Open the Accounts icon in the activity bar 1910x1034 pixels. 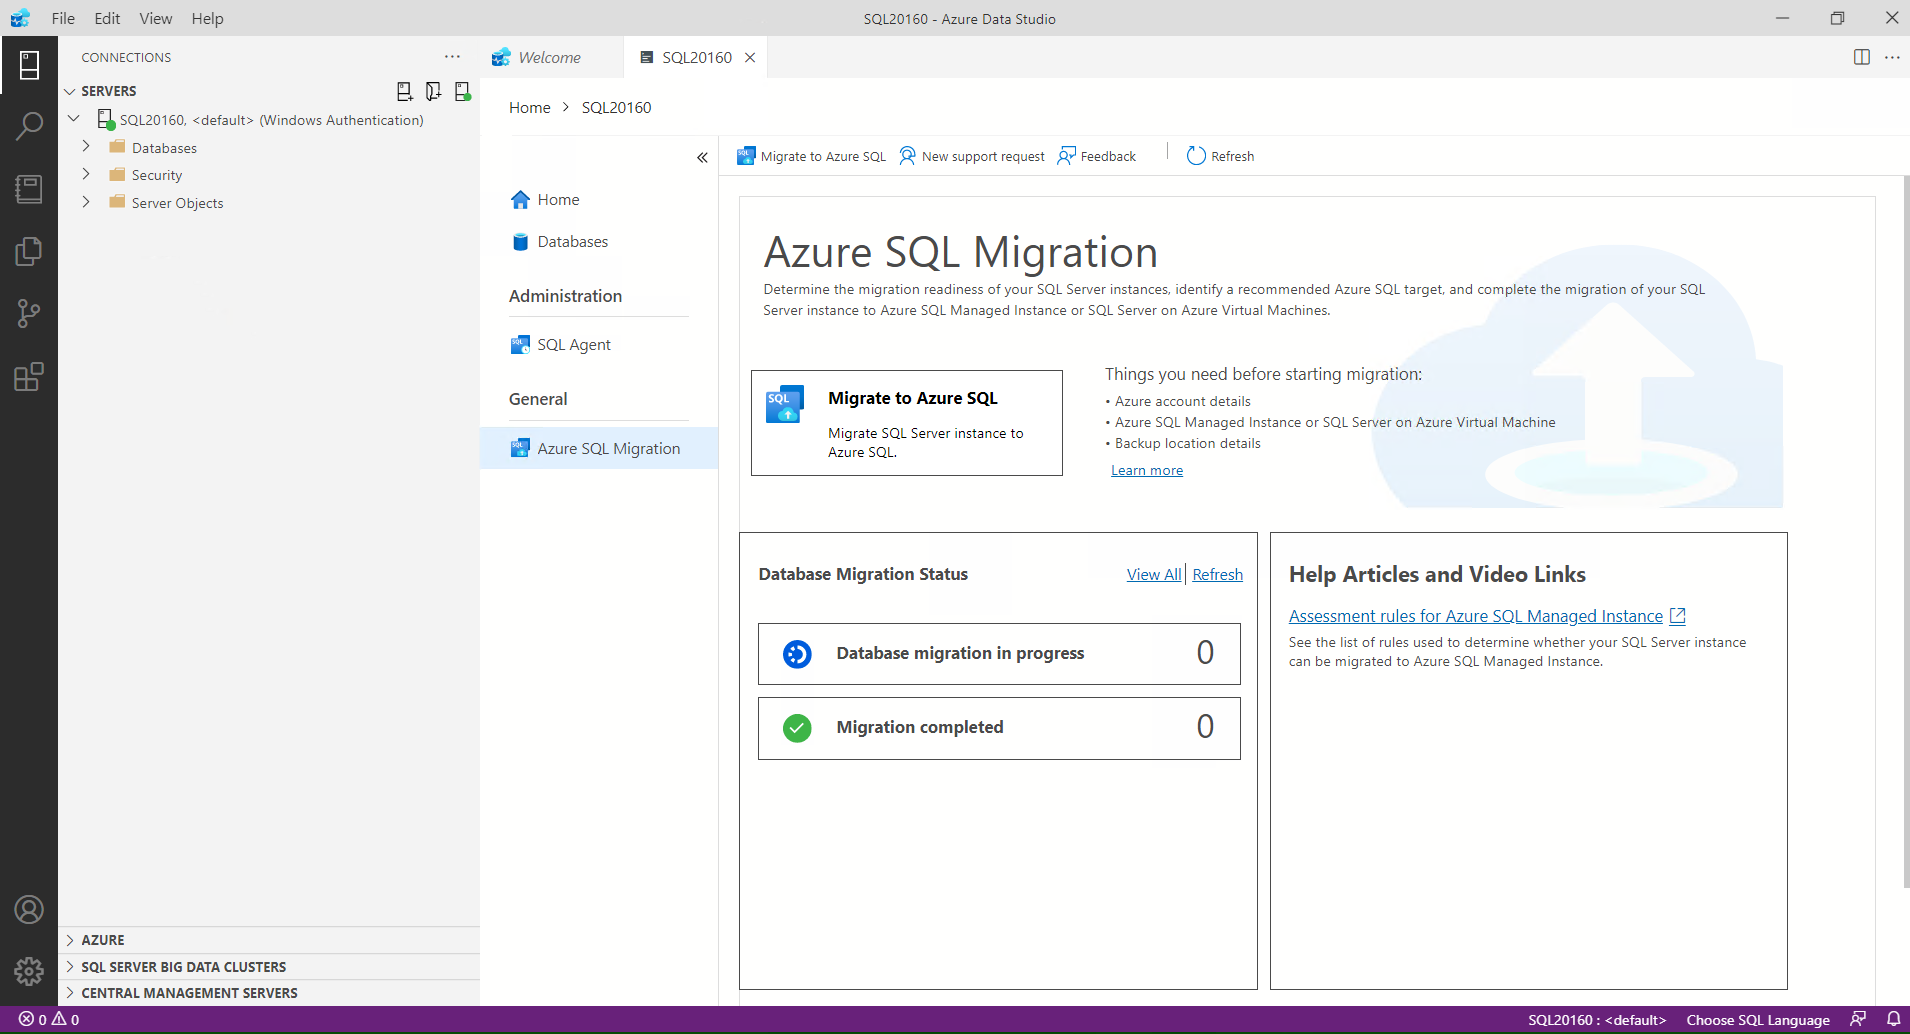tap(29, 909)
